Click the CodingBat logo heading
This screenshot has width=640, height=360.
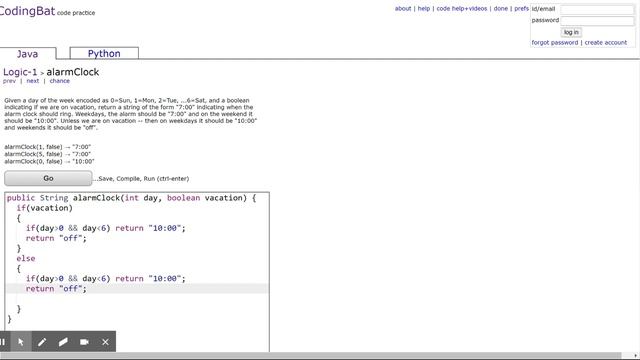[x=27, y=11]
